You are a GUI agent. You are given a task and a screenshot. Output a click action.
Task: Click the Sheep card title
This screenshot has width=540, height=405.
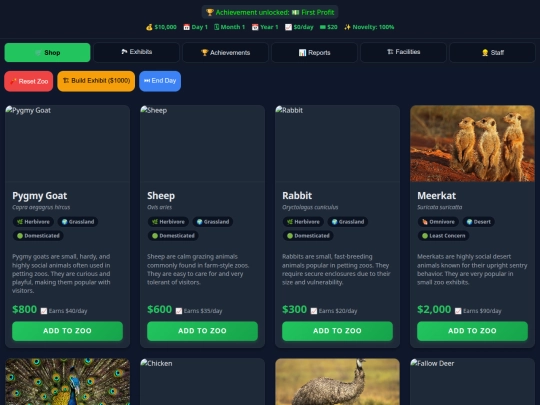161,196
